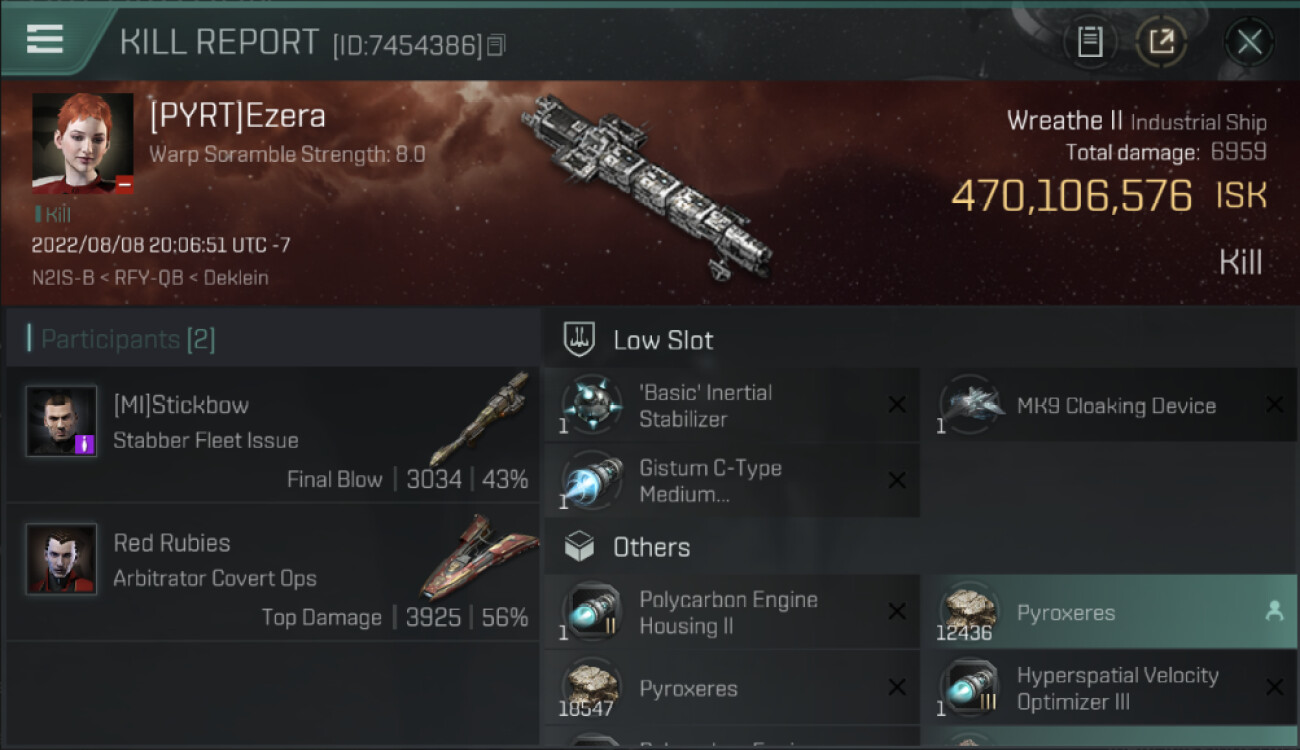1300x750 pixels.
Task: Copy the kill report ID icon
Action: pos(496,45)
